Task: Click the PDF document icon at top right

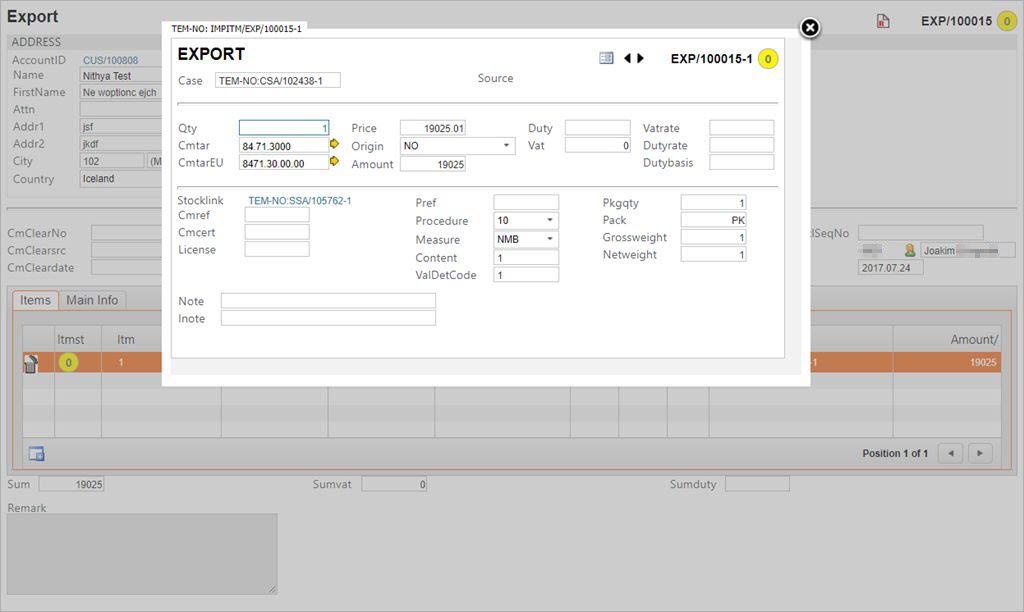Action: point(883,21)
